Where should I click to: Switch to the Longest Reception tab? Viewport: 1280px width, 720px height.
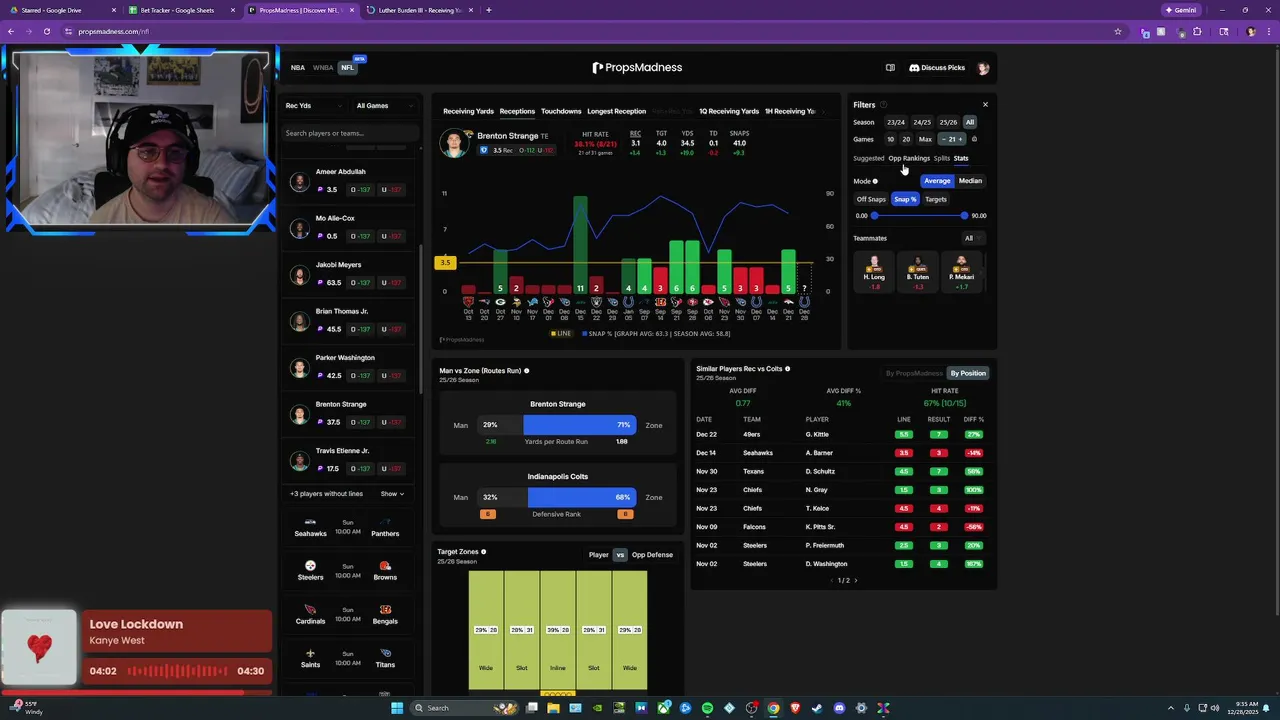616,111
